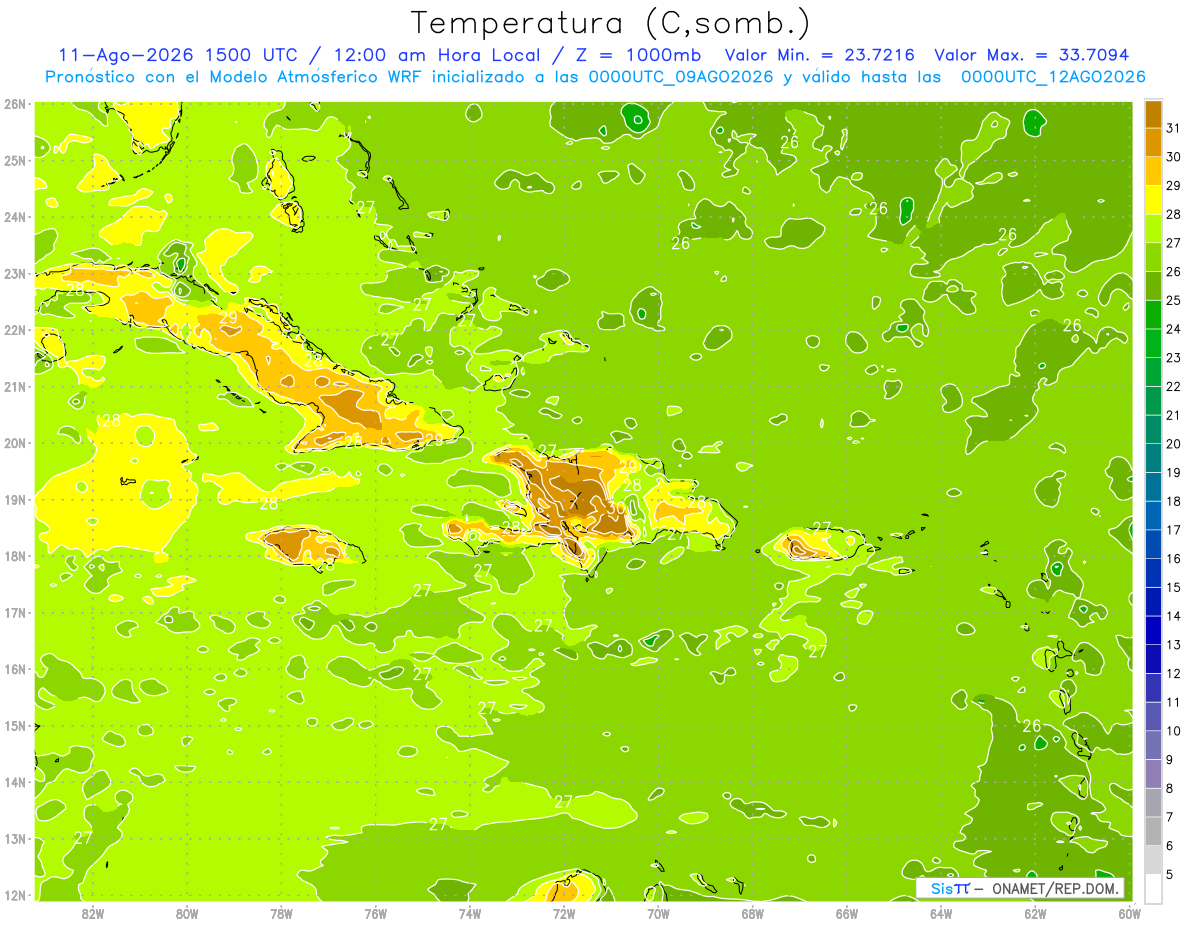Pick the legend band between 29 and 30
This screenshot has width=1200, height=927.
[1153, 171]
